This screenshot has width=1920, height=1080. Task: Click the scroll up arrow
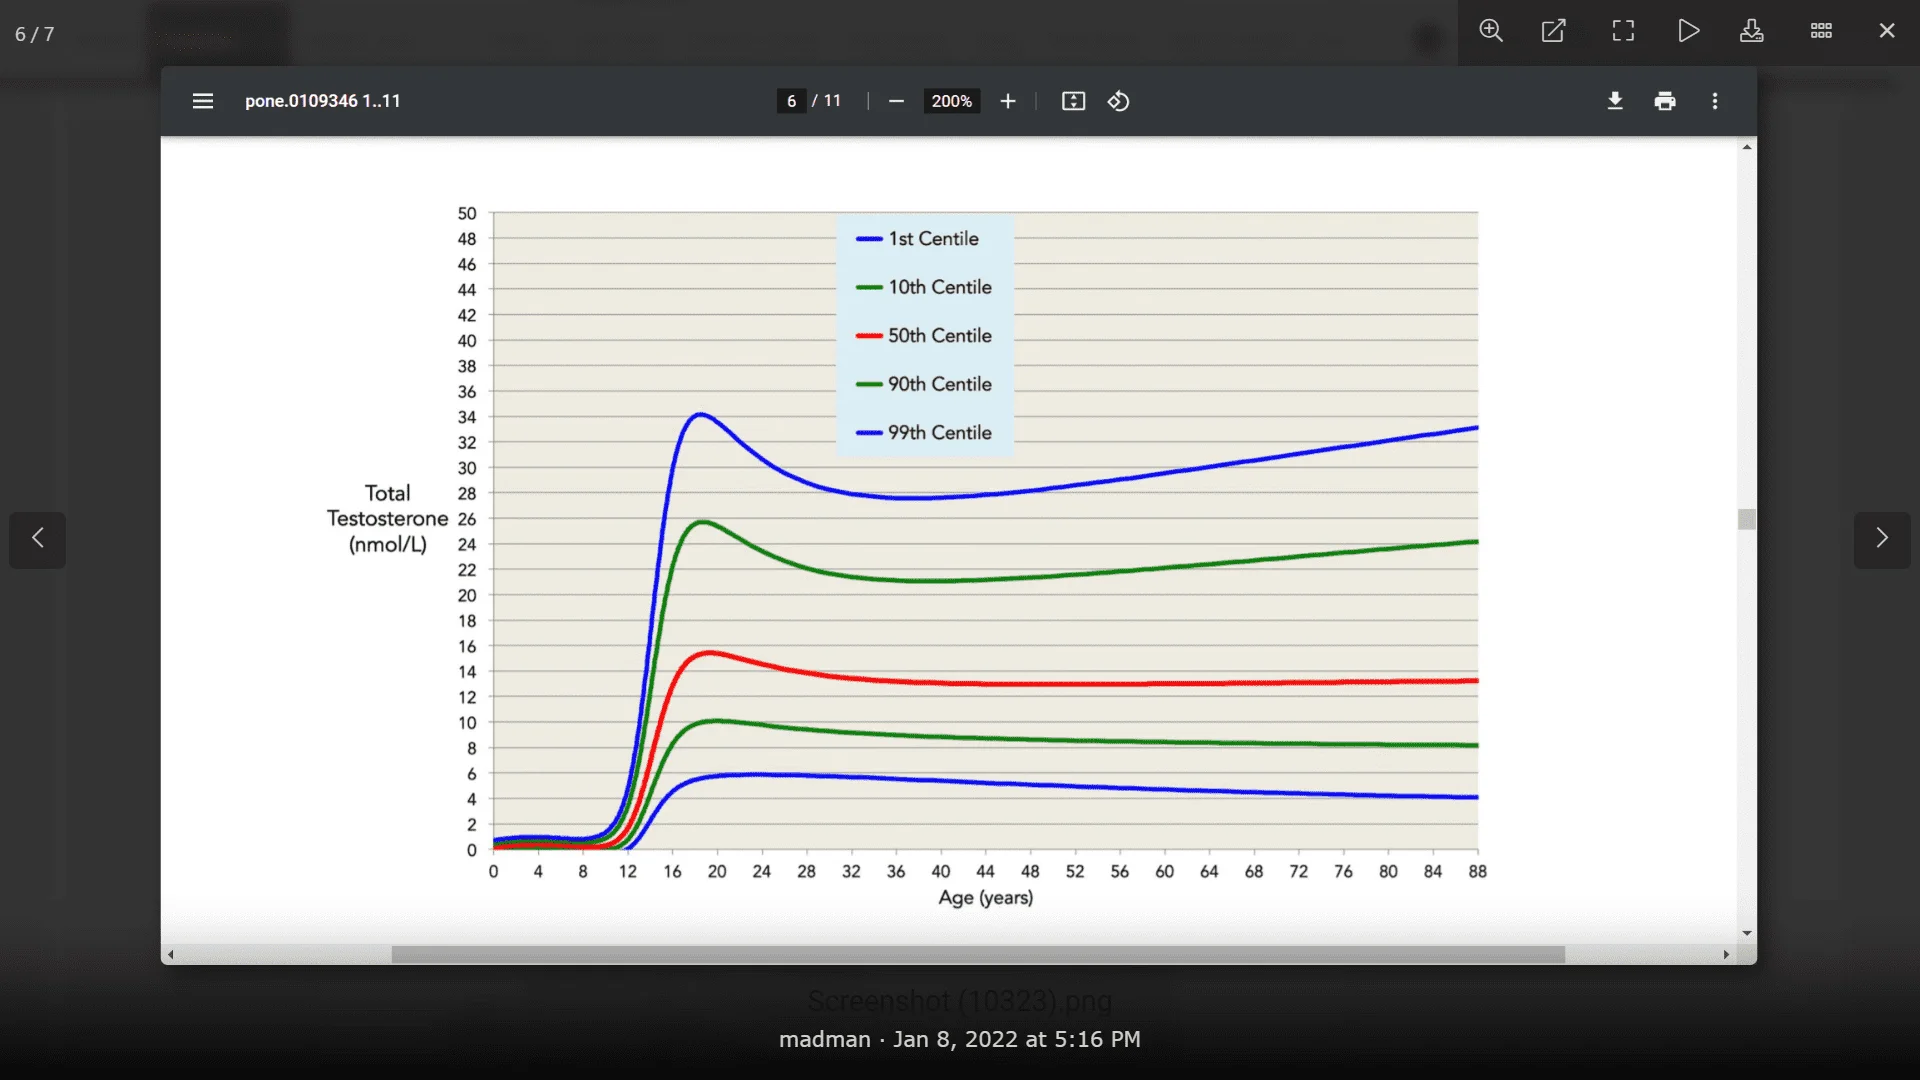coord(1747,147)
